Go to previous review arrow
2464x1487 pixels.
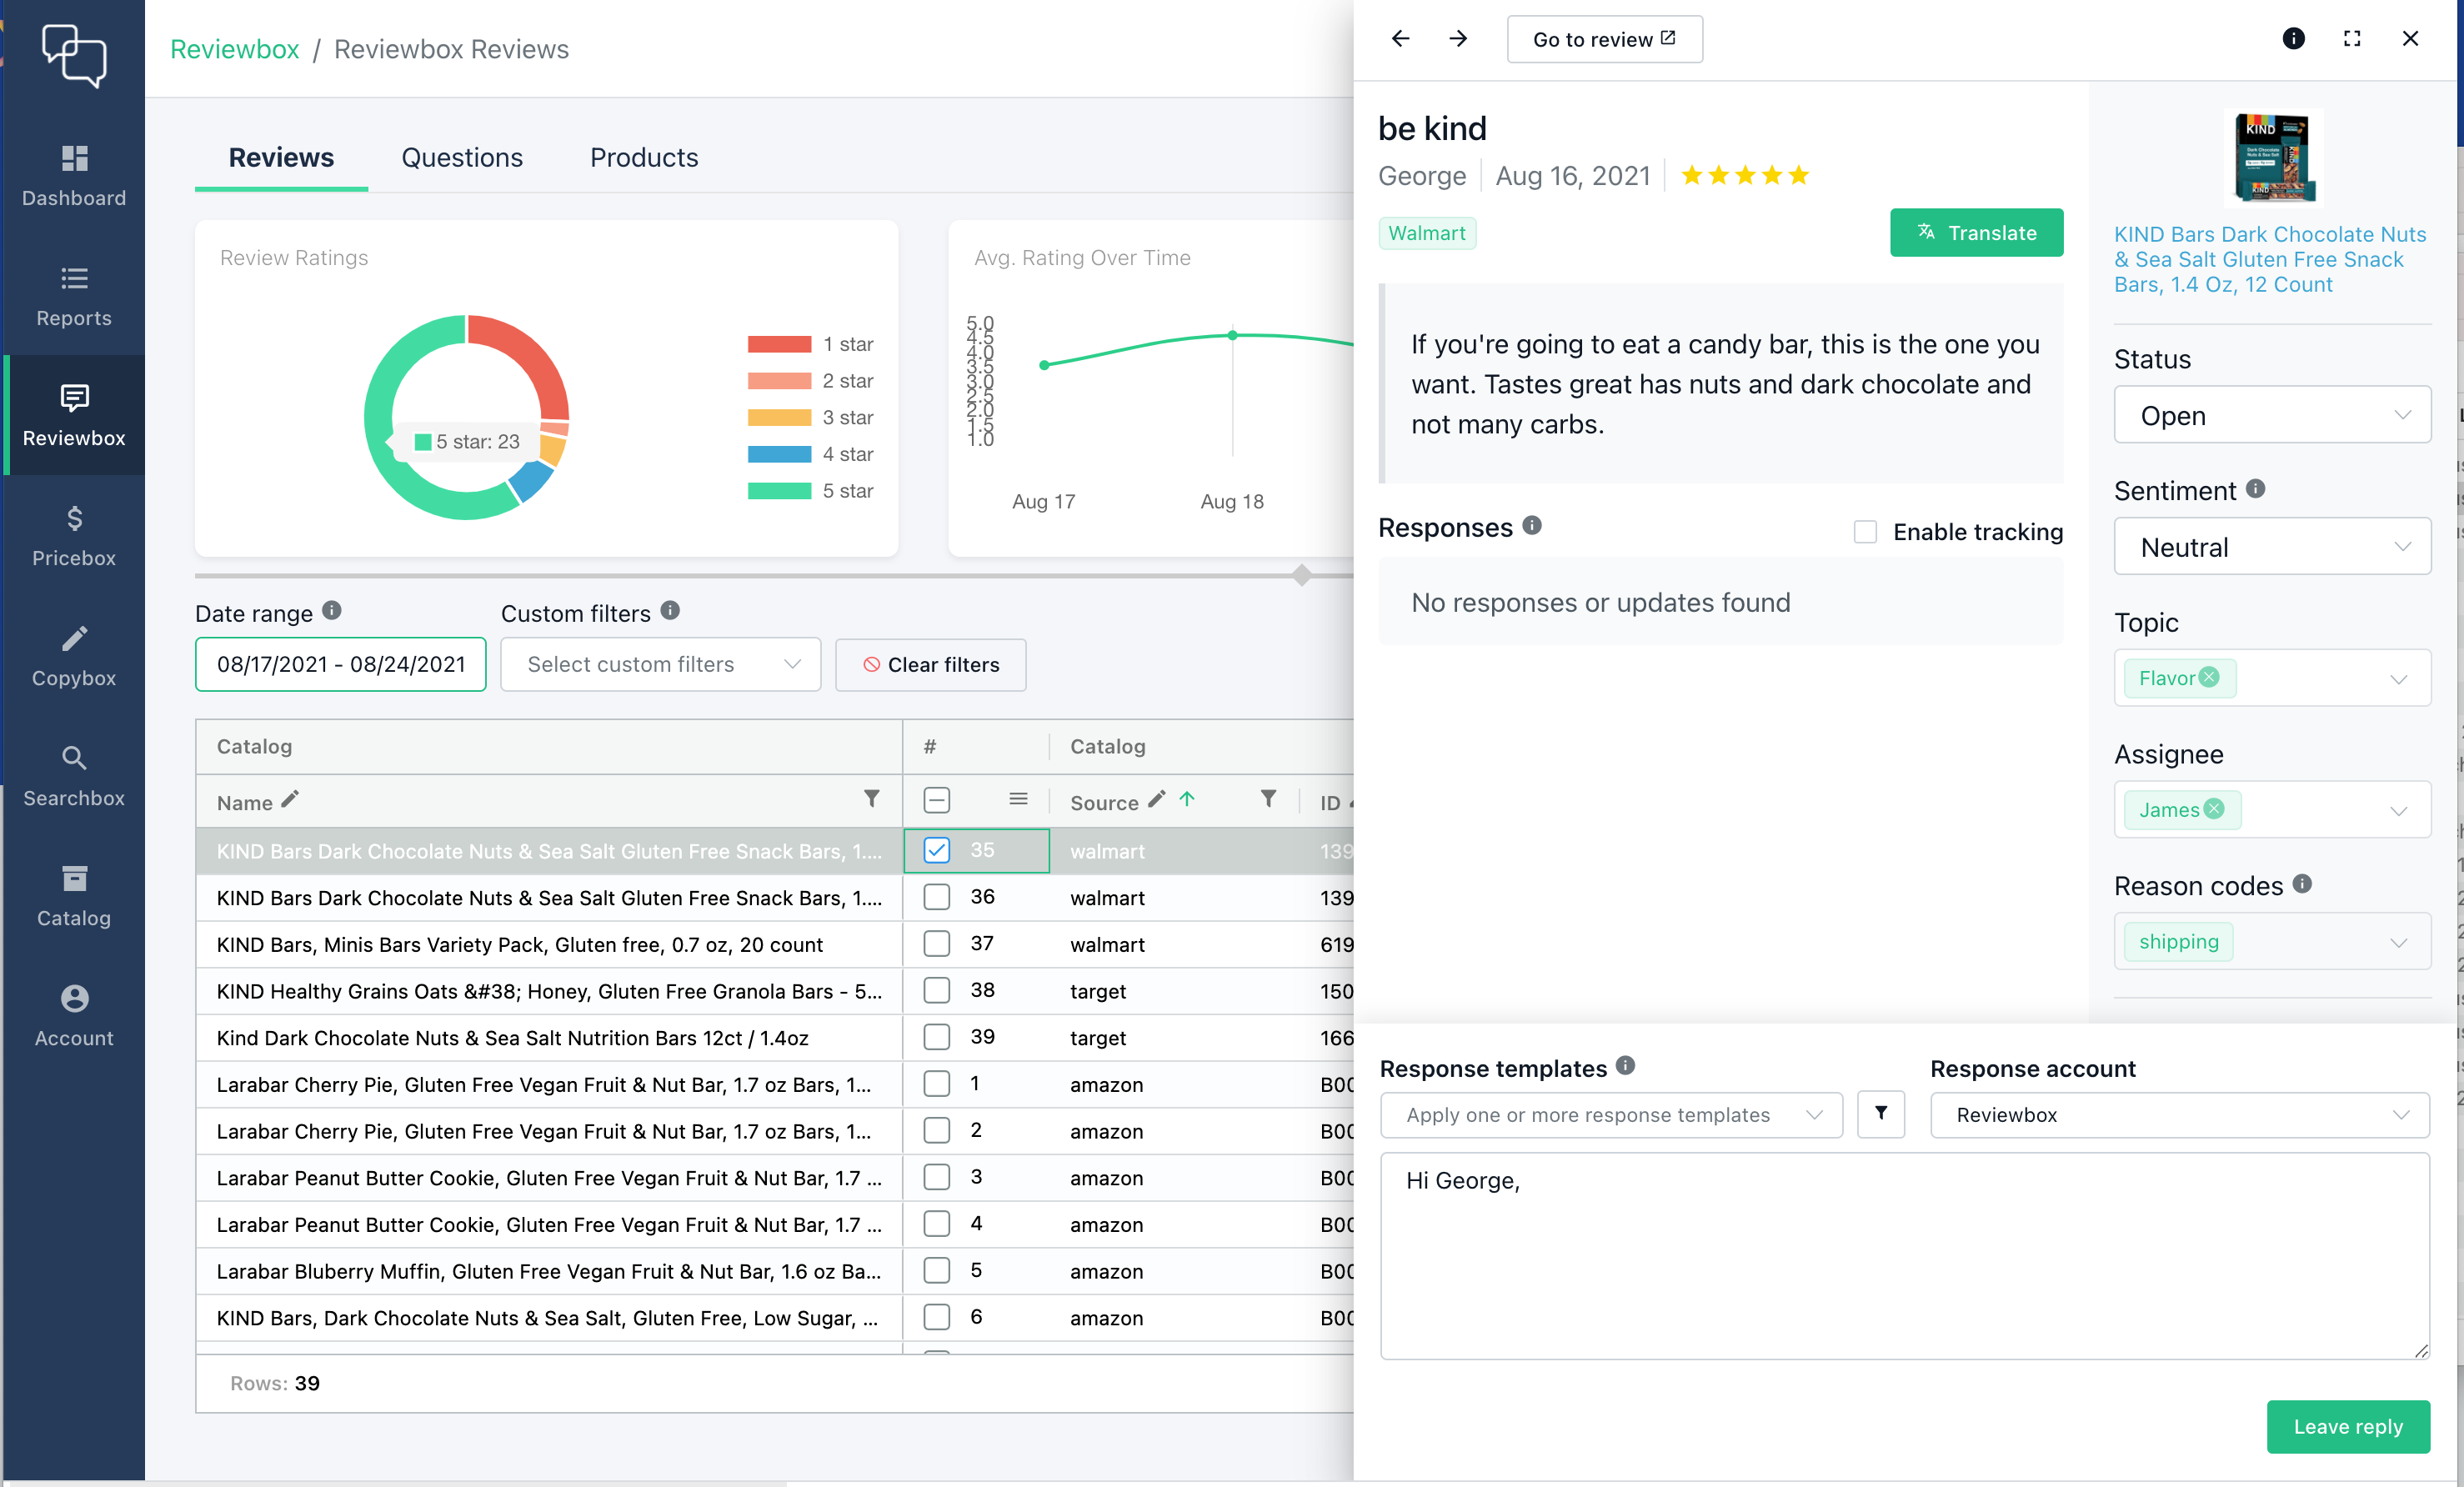point(1400,39)
